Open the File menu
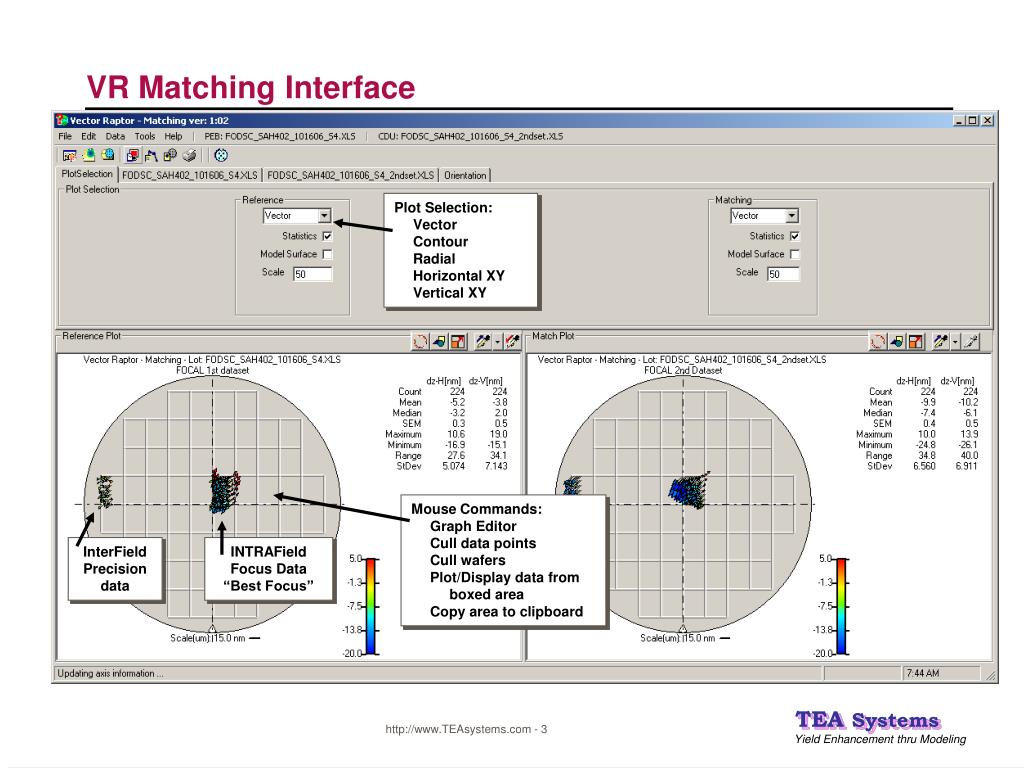The width and height of the screenshot is (1024, 768). tap(65, 136)
